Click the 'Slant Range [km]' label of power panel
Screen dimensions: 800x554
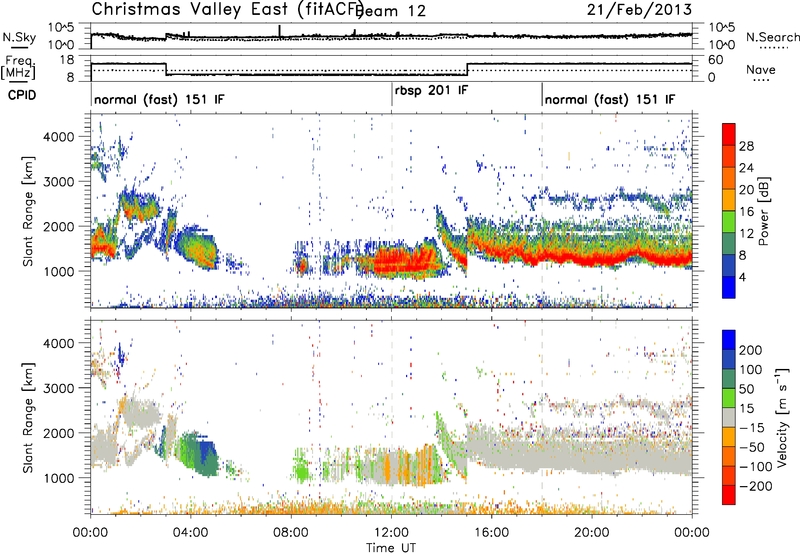tap(29, 211)
